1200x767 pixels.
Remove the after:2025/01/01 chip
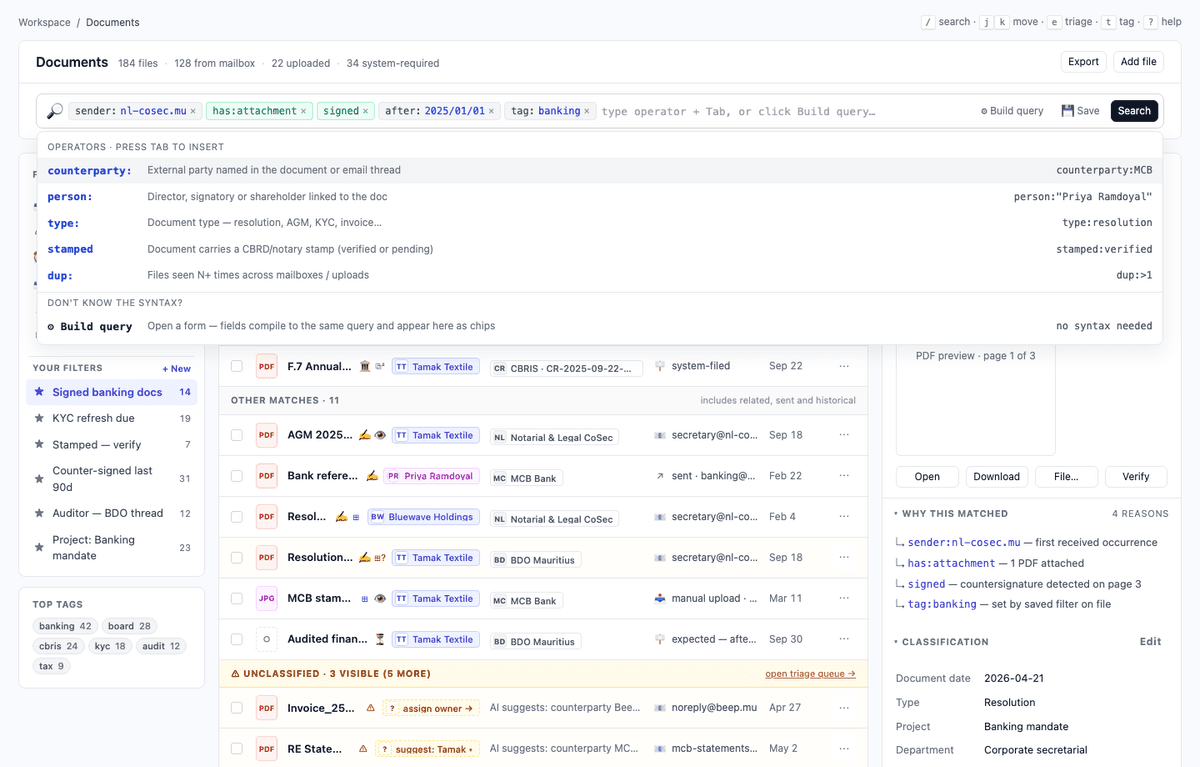(491, 111)
